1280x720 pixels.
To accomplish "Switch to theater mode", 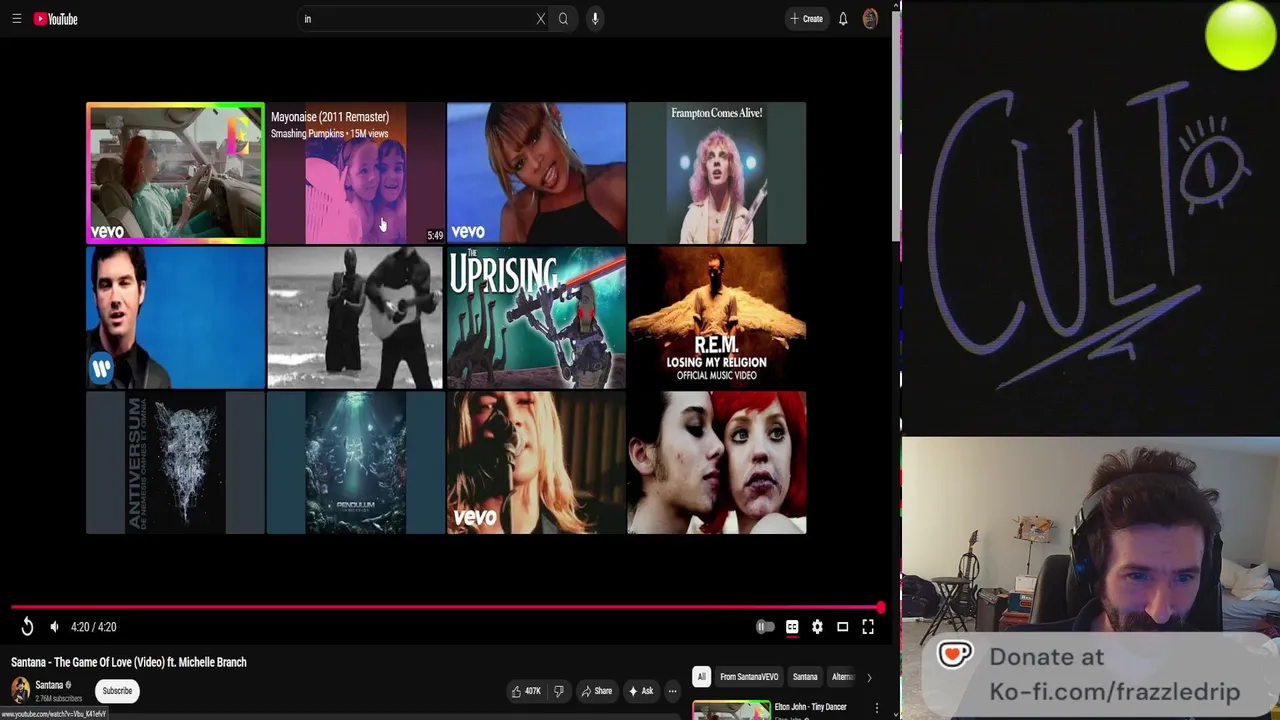I will point(842,627).
